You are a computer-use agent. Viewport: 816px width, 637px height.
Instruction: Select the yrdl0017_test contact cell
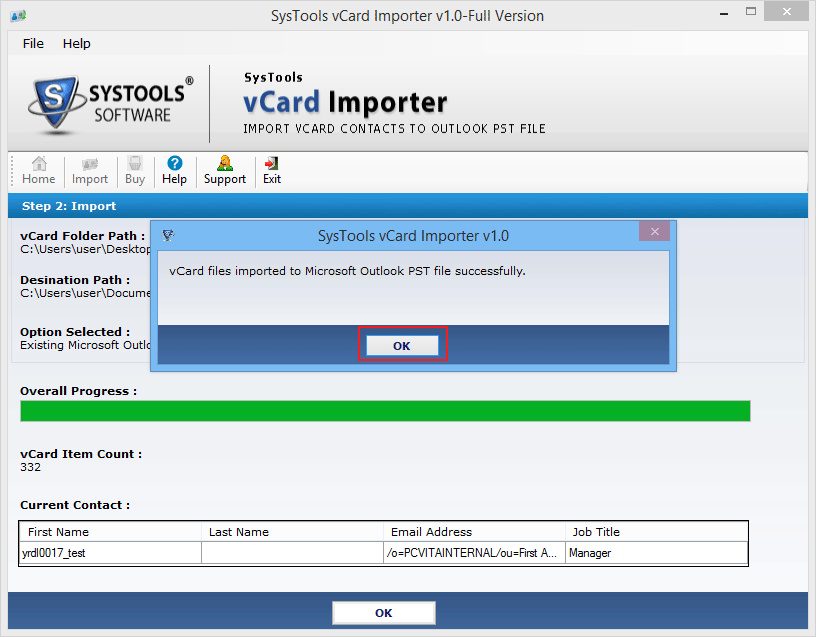tap(110, 553)
